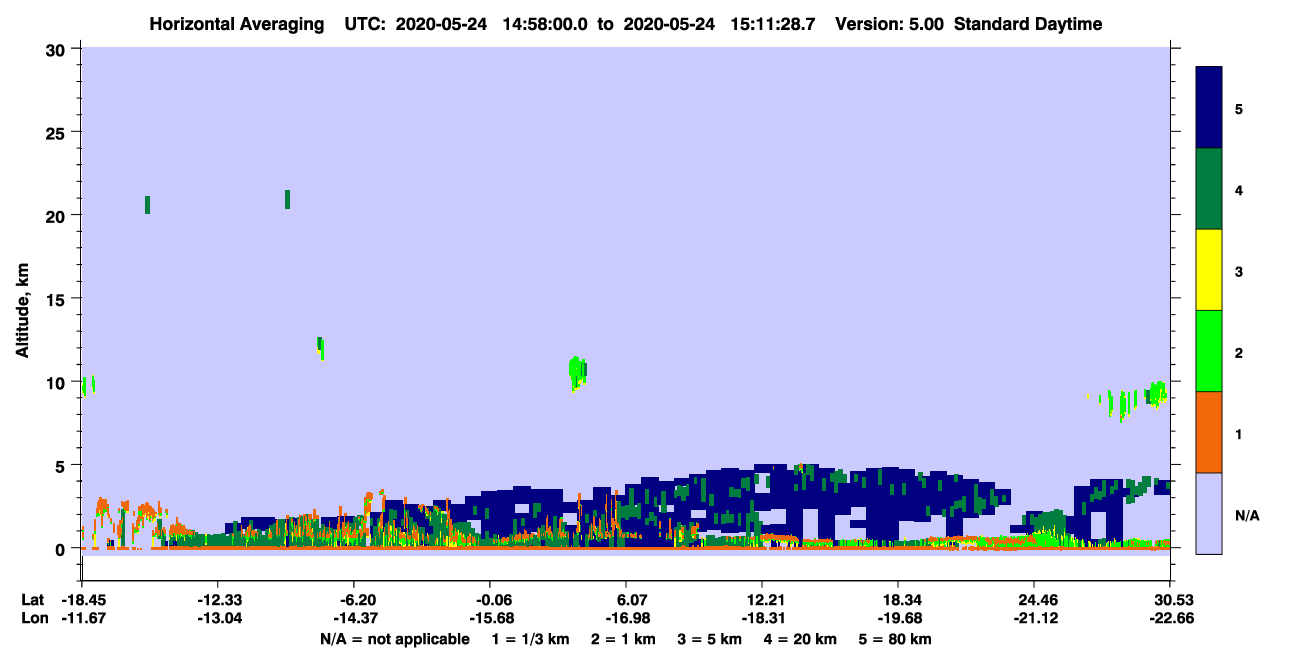The height and width of the screenshot is (667, 1300).
Task: Click the bright green cloud feature near 10 km at plot center
Action: click(576, 373)
